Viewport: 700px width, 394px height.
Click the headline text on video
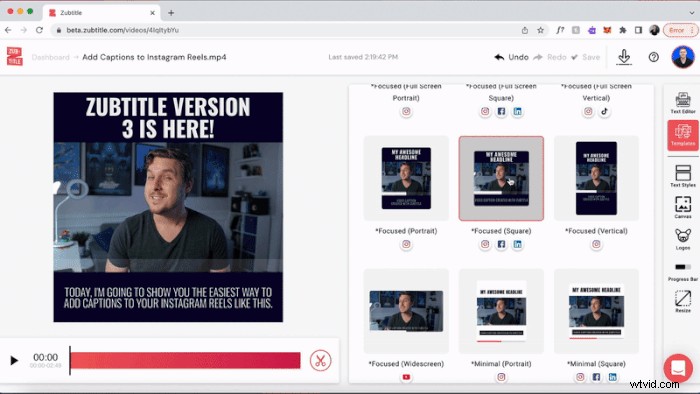click(168, 118)
